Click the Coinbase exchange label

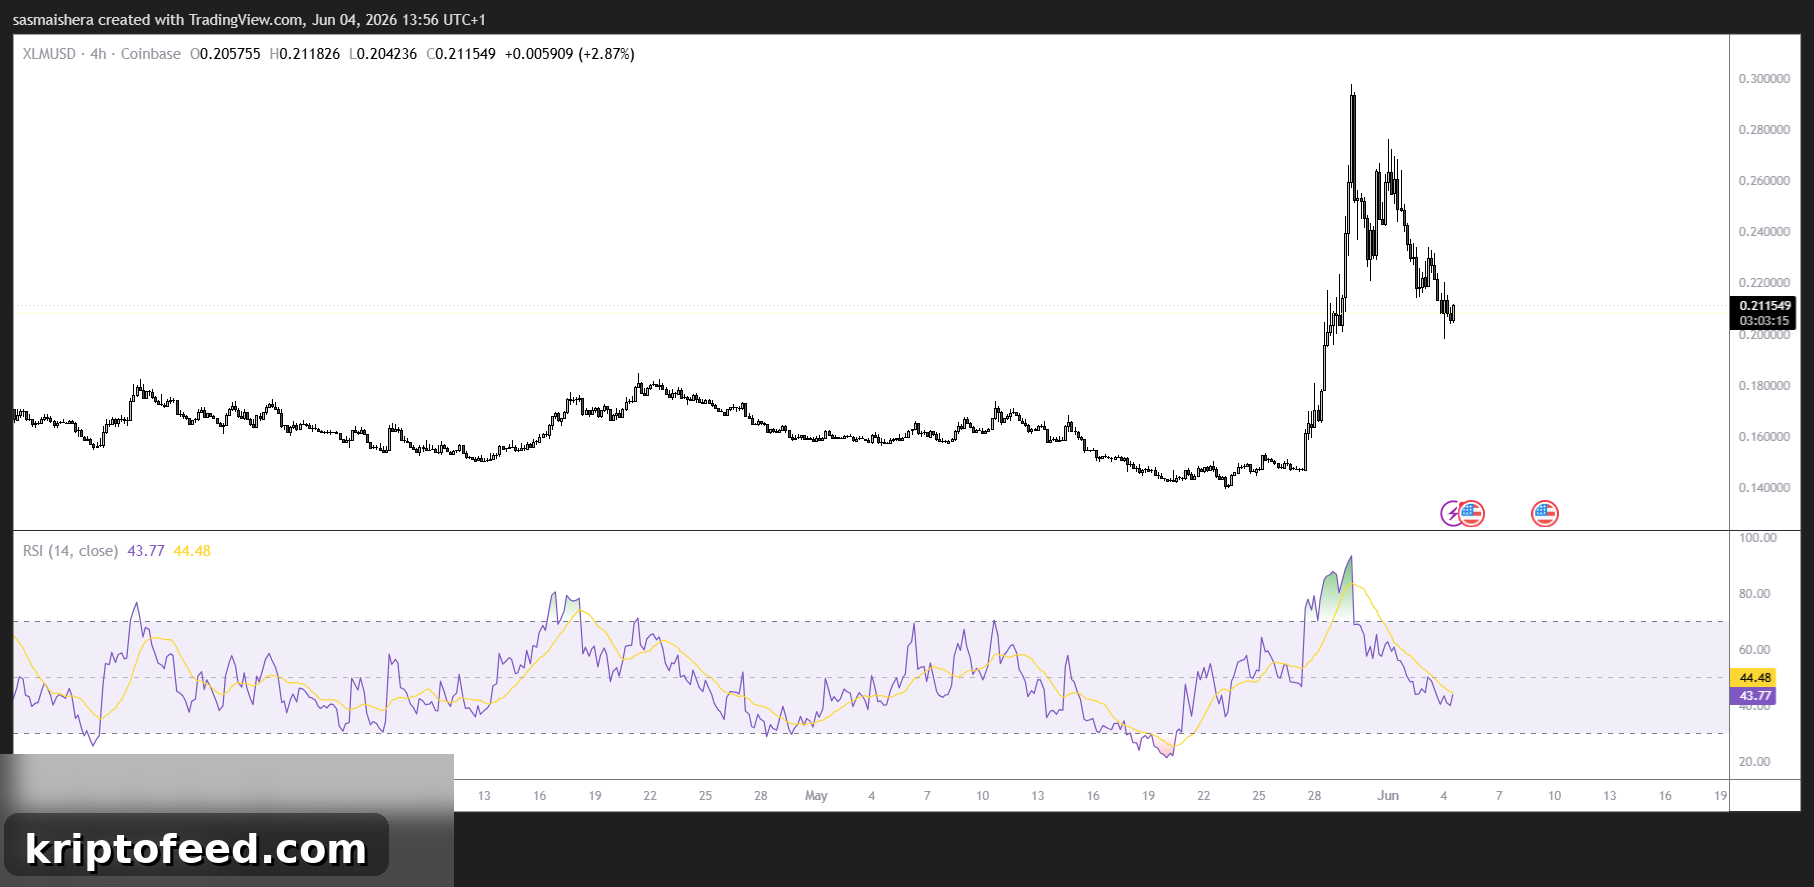pyautogui.click(x=151, y=54)
